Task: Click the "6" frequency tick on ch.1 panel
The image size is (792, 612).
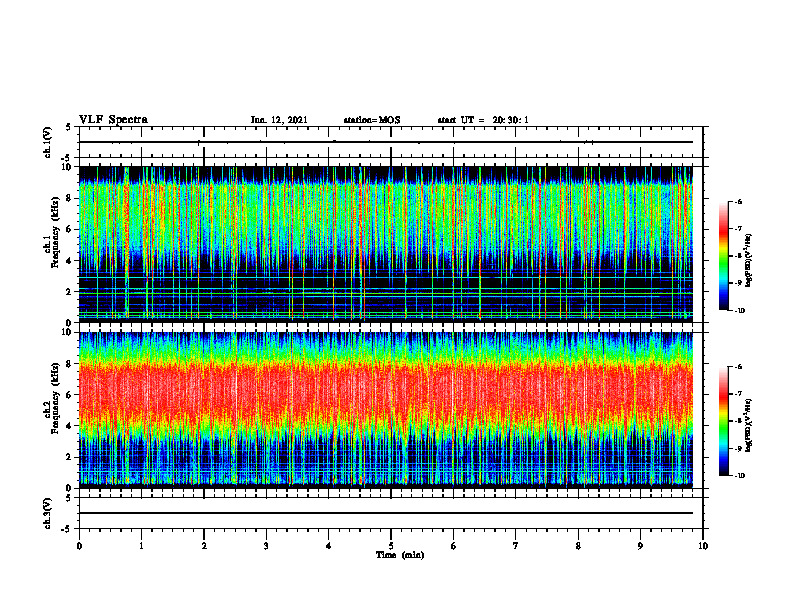Action: click(70, 229)
